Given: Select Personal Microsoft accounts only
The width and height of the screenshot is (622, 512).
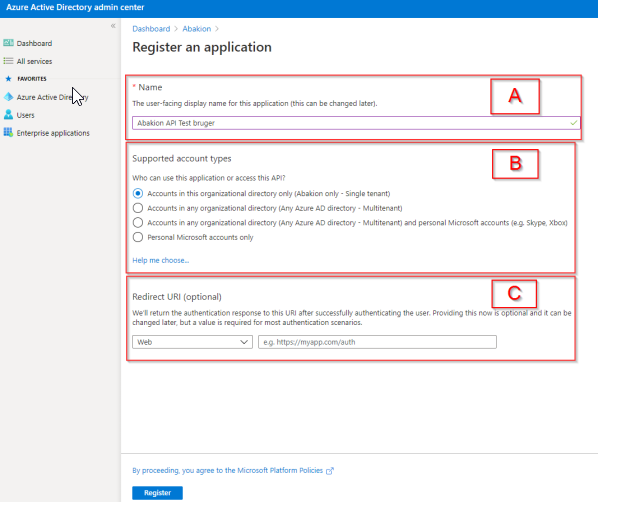Looking at the screenshot, I should tap(138, 237).
